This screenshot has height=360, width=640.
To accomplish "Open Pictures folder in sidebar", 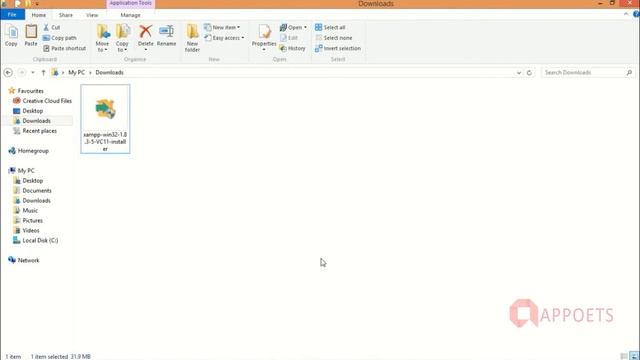I will click(x=28, y=220).
